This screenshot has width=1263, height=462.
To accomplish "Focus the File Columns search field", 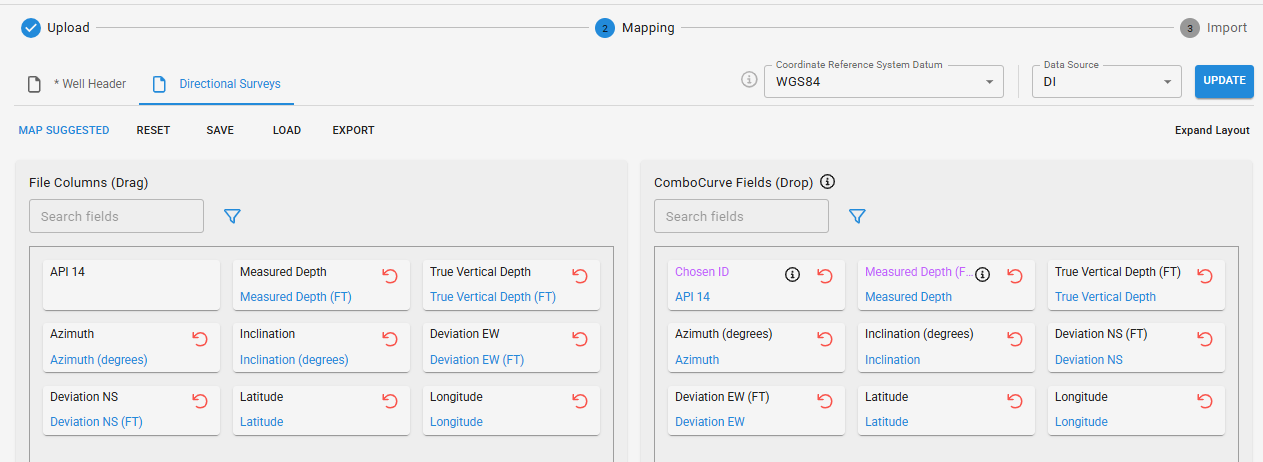I will tap(116, 216).
